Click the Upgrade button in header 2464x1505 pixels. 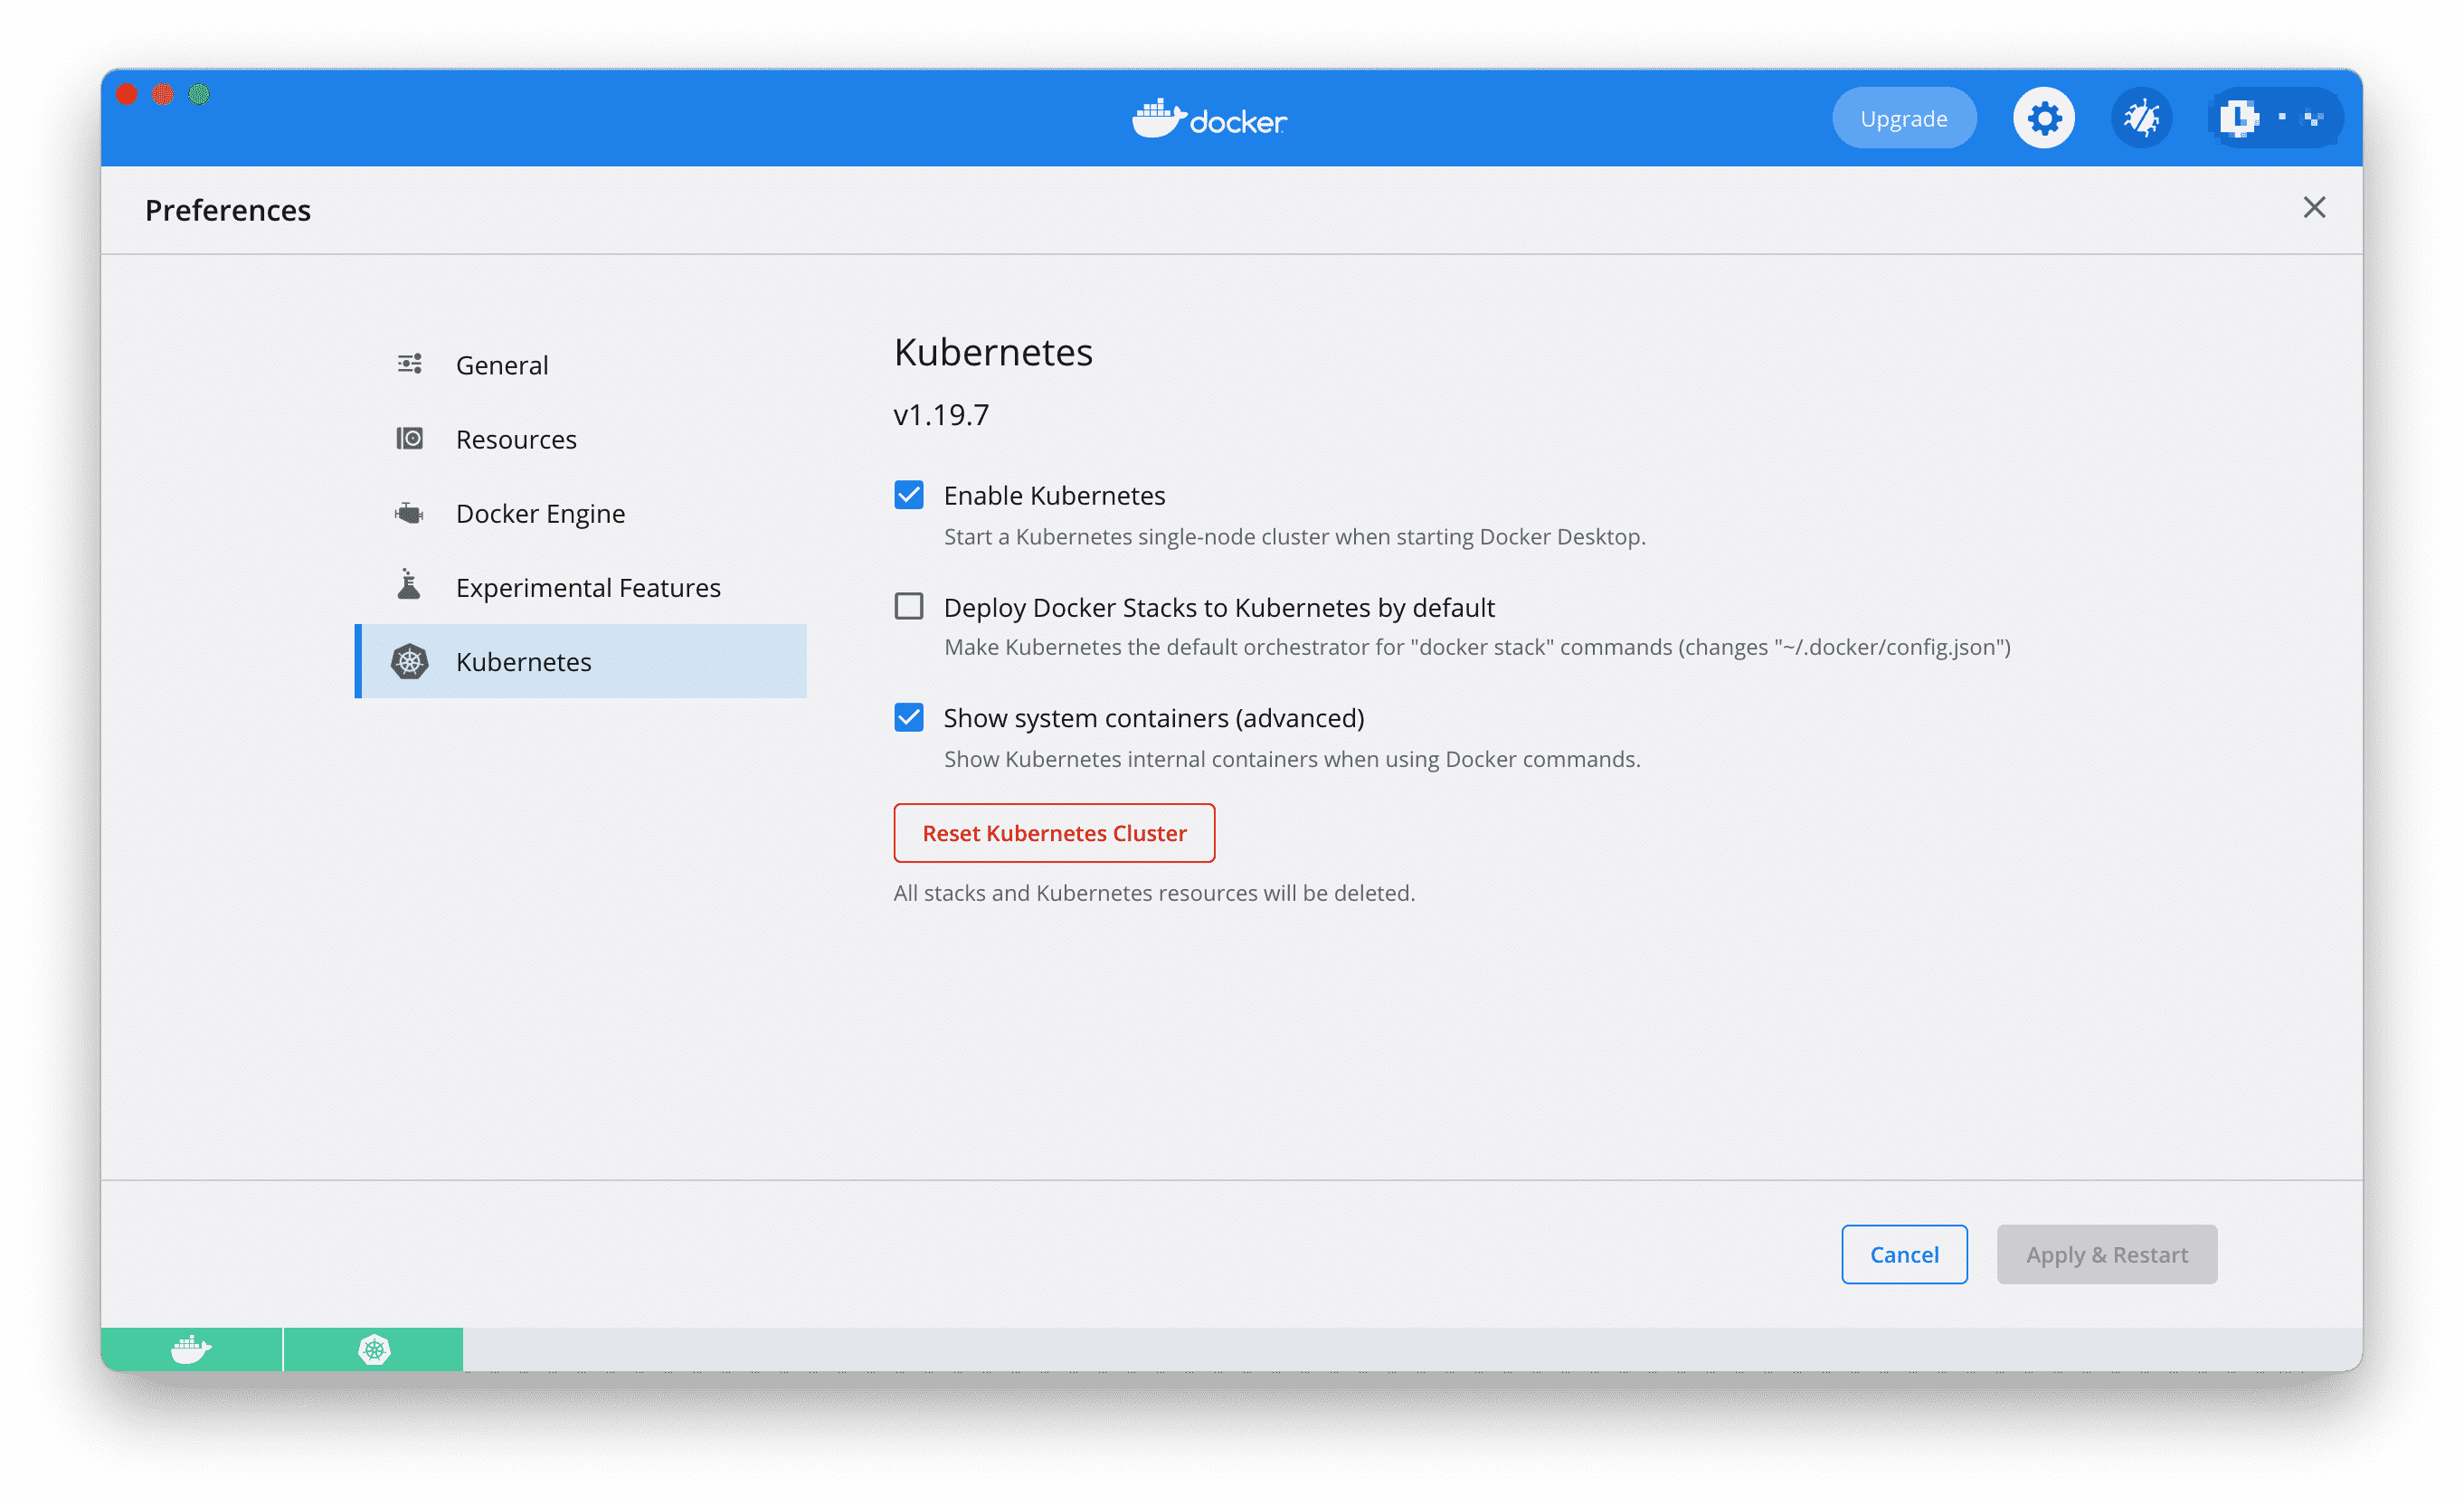1903,118
